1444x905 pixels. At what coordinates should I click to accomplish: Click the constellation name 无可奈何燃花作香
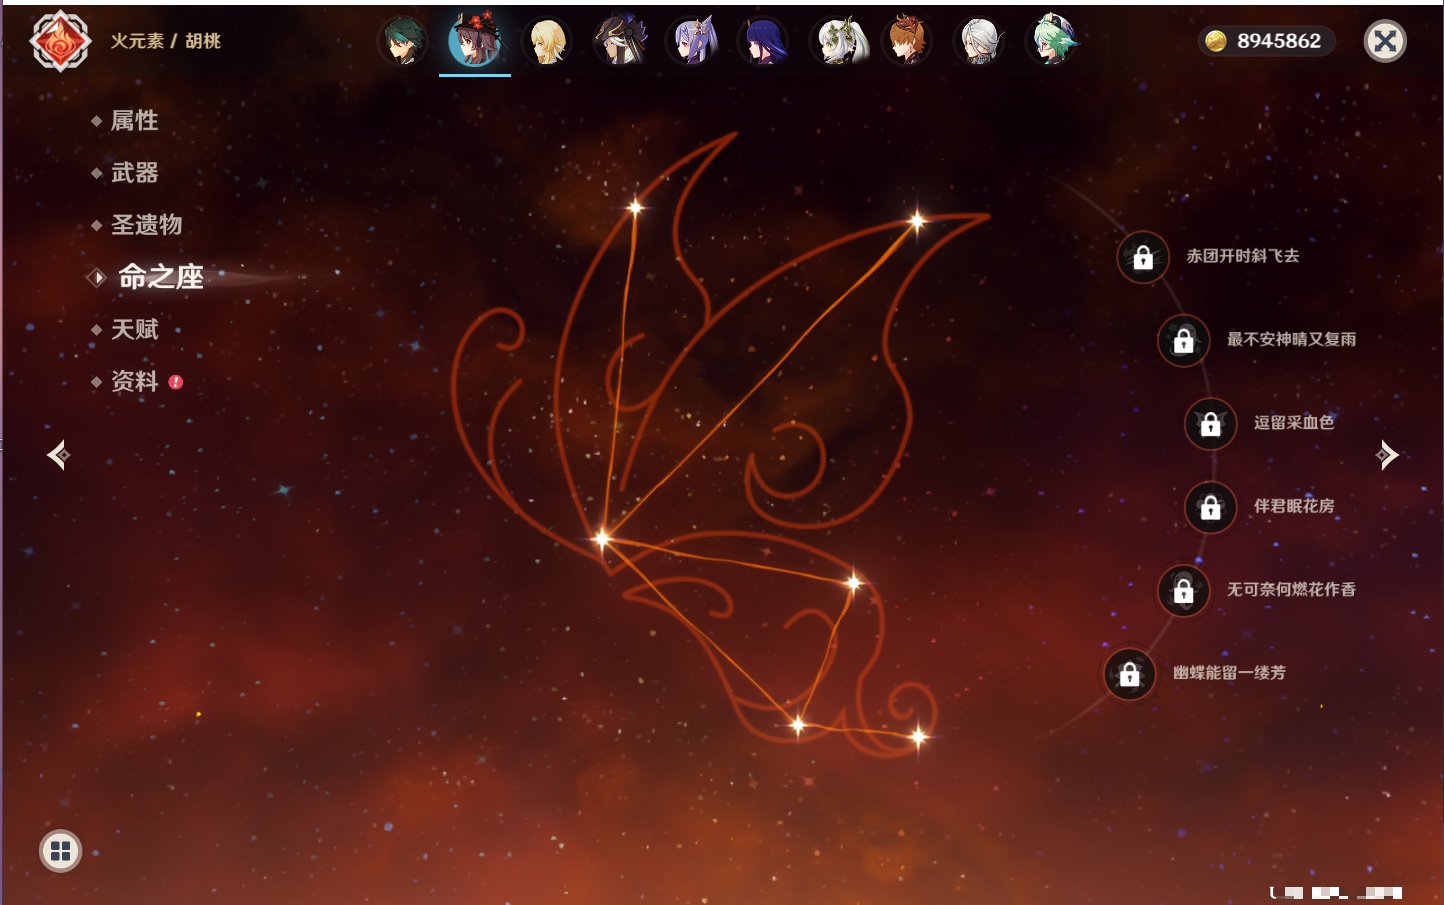point(1292,589)
